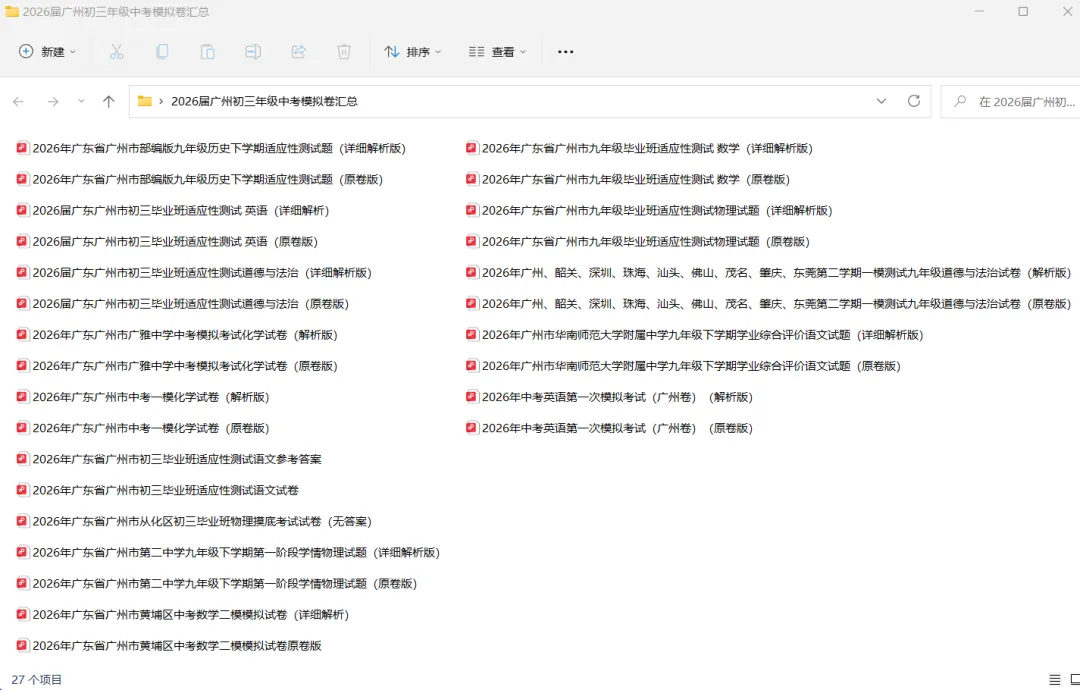Select 初三毕业班适应性测试语文参考答案 file
Image resolution: width=1080 pixels, height=690 pixels.
point(169,459)
